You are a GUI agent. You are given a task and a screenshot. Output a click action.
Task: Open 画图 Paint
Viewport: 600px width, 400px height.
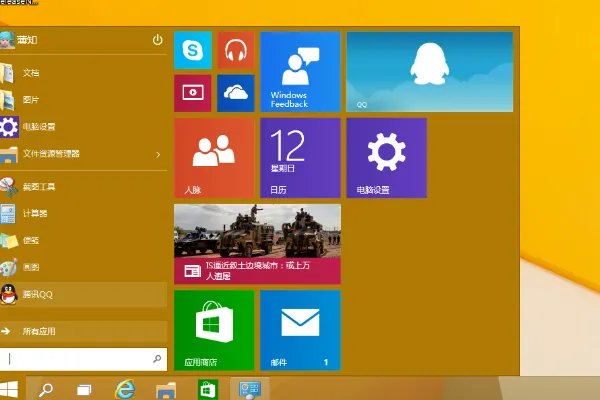(83, 267)
